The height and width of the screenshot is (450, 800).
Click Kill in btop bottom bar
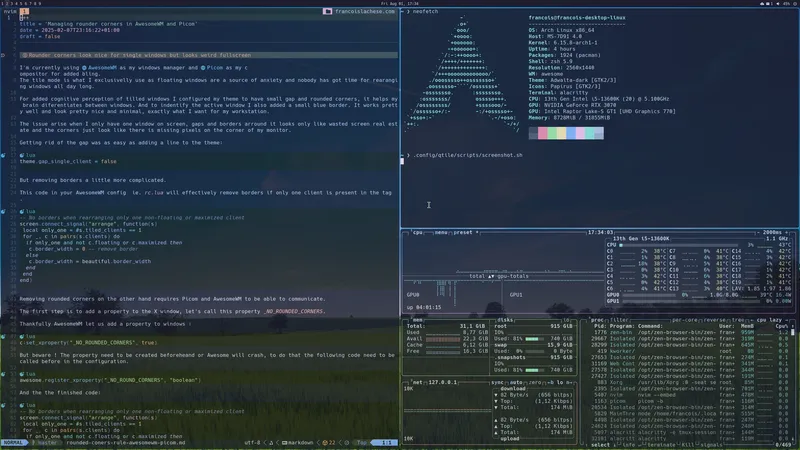coord(689,445)
